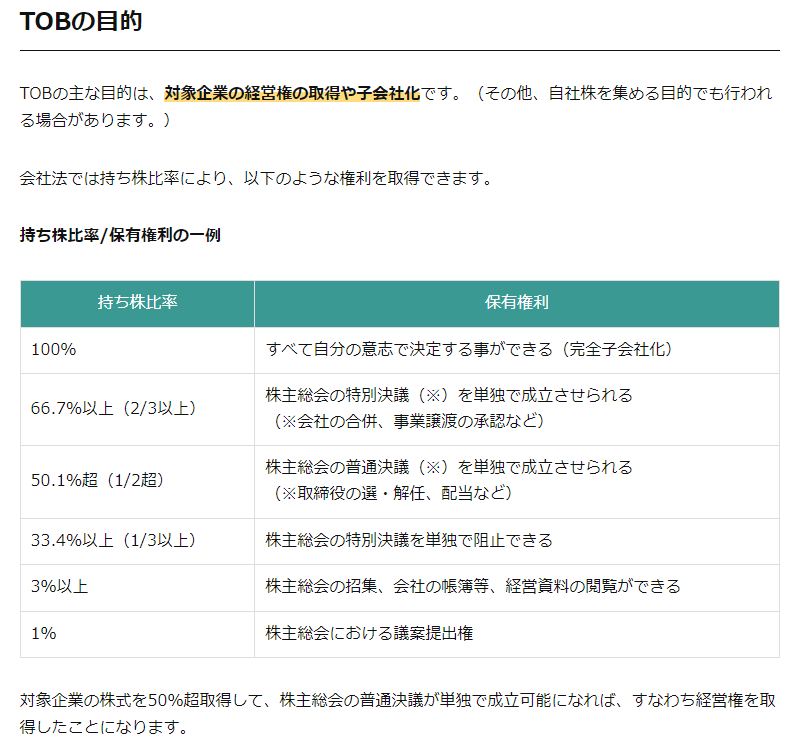Screen dimensions: 800x742
Task: Click the cell 株主総会の特別決議を単独で阻止できる
Action: [x=409, y=541]
